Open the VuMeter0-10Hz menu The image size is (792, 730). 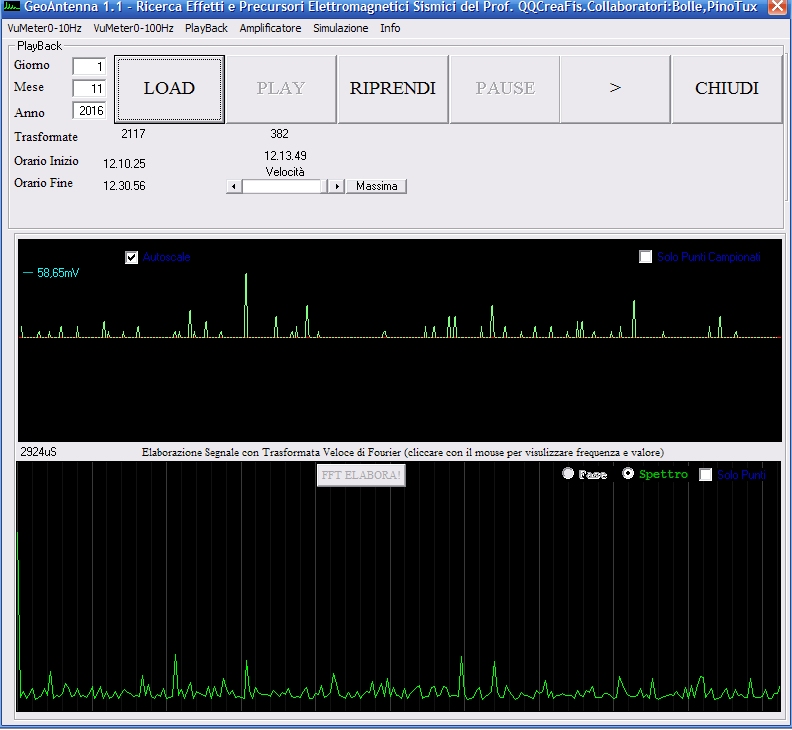point(45,28)
